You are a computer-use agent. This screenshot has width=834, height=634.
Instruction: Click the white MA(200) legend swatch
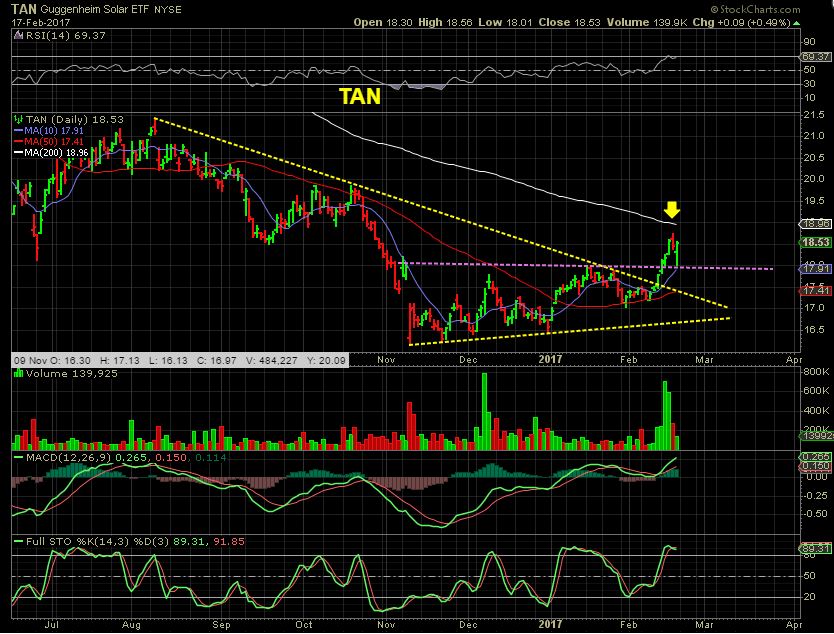[19, 153]
